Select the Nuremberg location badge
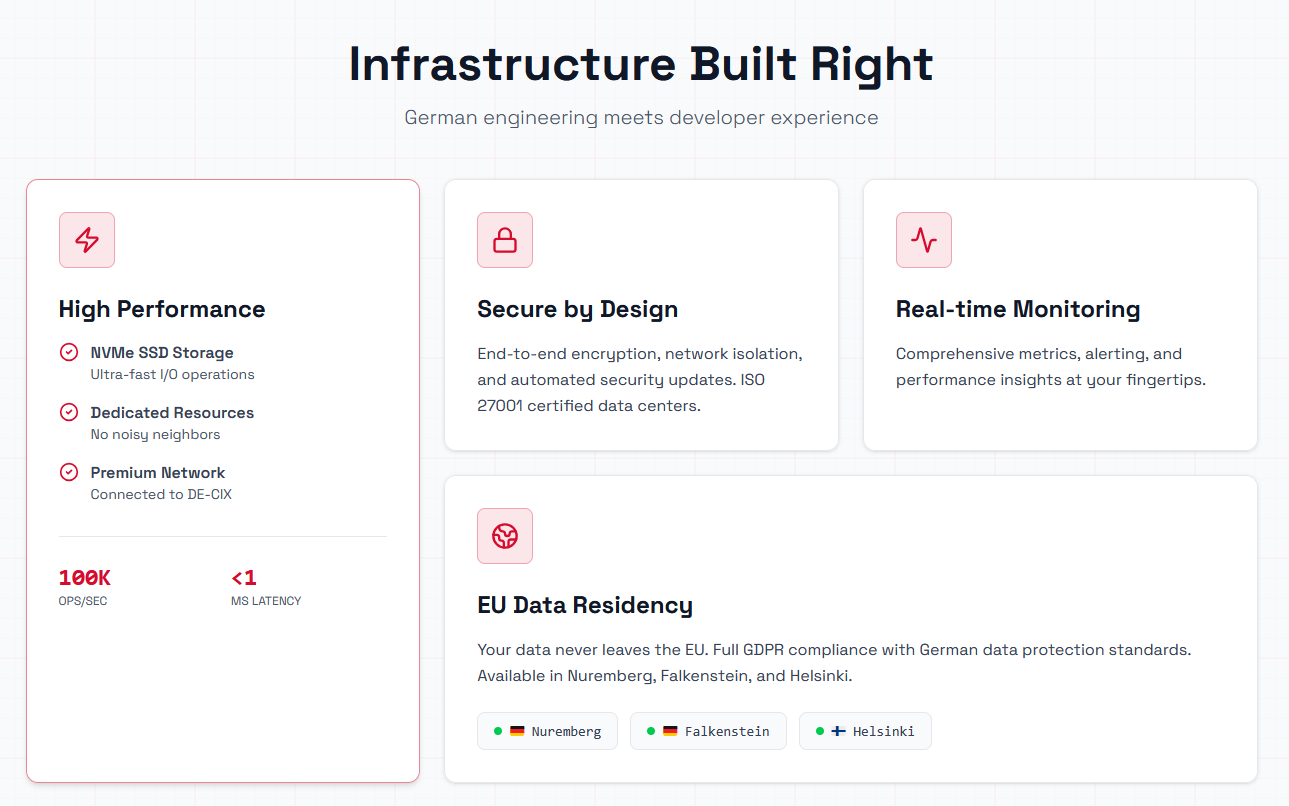Viewport: 1289px width, 806px height. coord(547,731)
